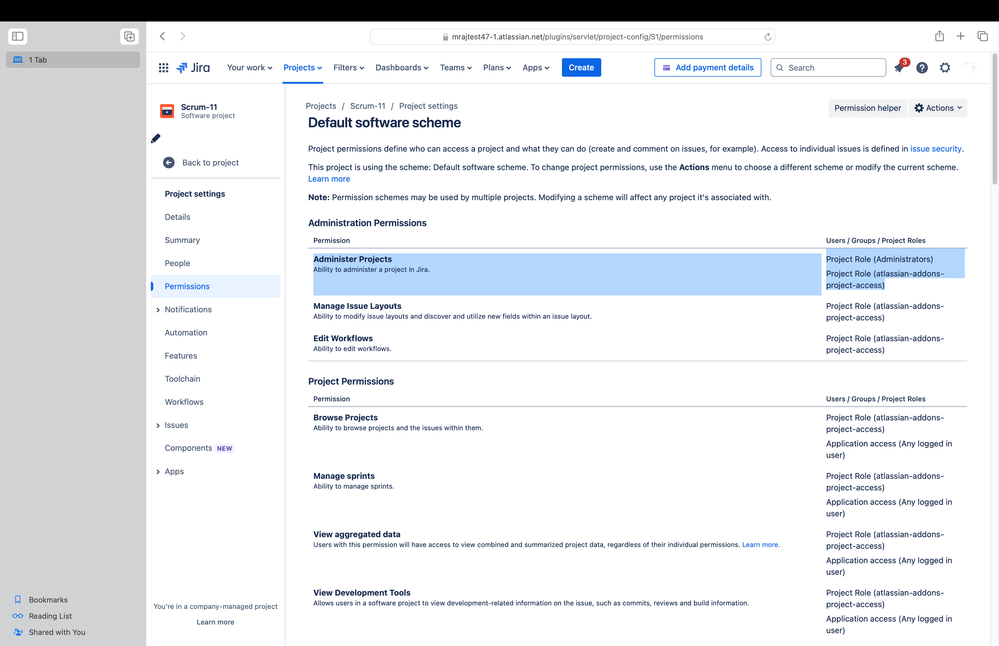Show Safari tab overview icon

point(982,36)
